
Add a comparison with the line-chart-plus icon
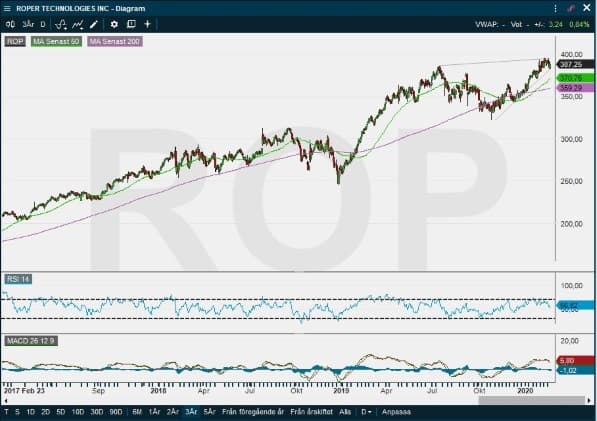click(x=78, y=24)
